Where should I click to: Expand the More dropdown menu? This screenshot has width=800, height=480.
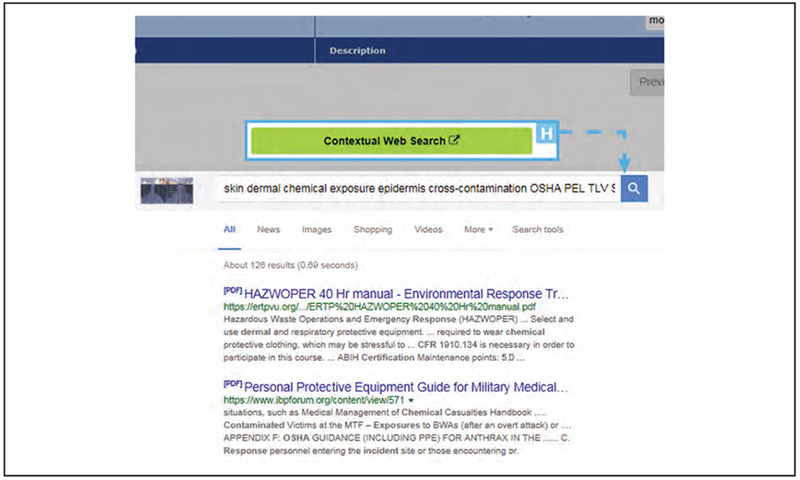coord(478,230)
